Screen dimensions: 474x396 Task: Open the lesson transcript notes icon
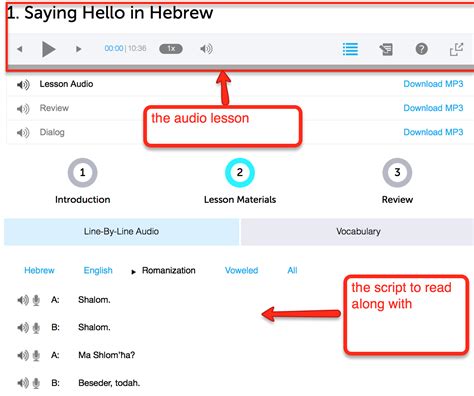(x=386, y=49)
